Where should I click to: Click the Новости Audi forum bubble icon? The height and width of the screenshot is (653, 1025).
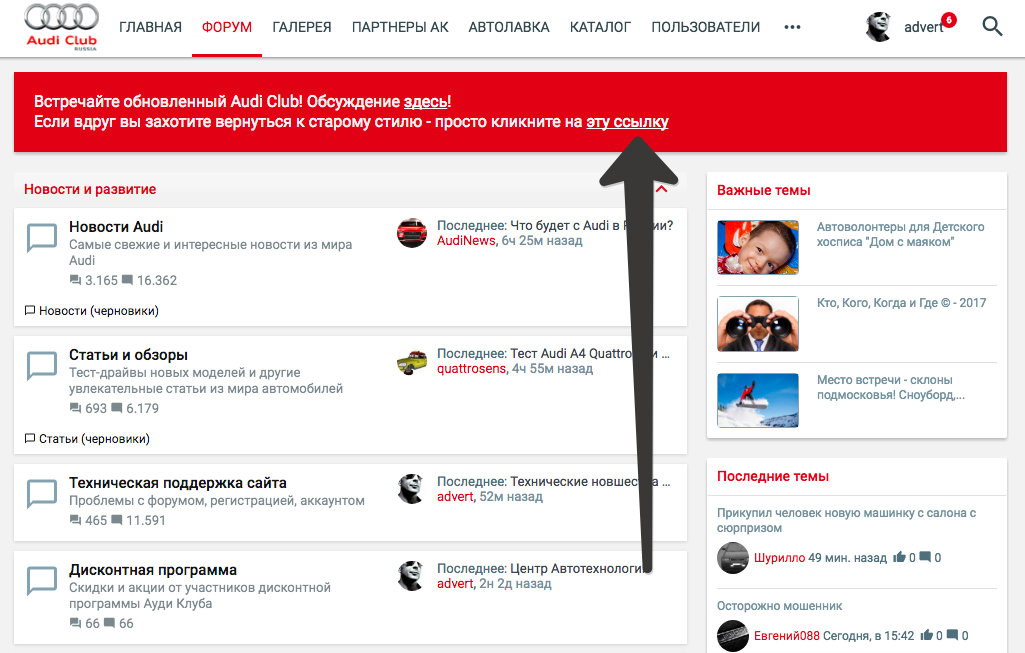tap(42, 238)
